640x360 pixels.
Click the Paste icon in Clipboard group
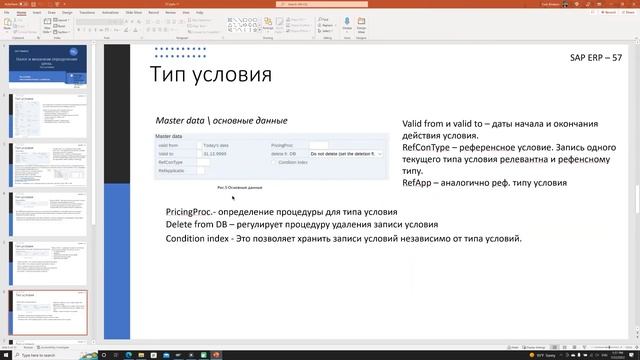[x=7, y=24]
